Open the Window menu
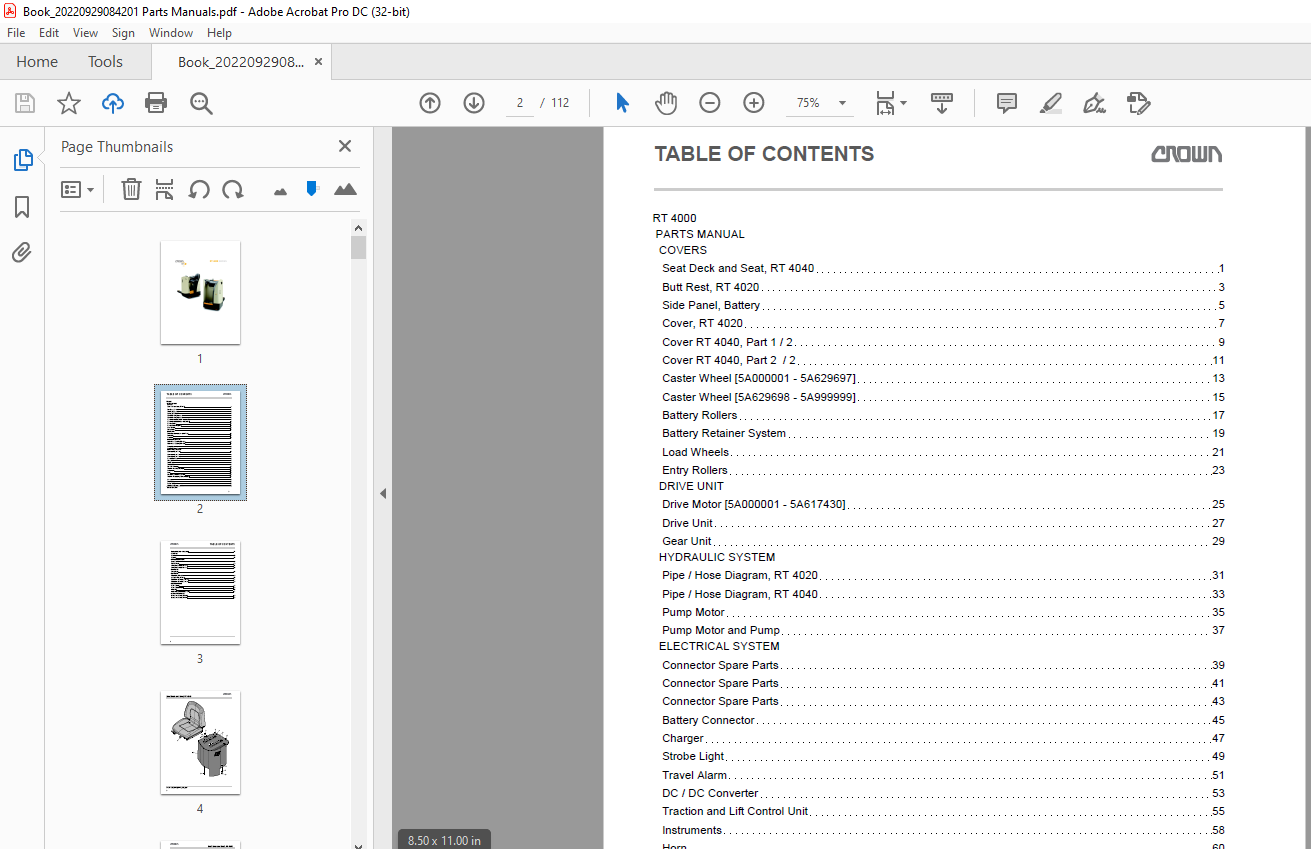Screen dimensions: 1311x849 pos(171,33)
